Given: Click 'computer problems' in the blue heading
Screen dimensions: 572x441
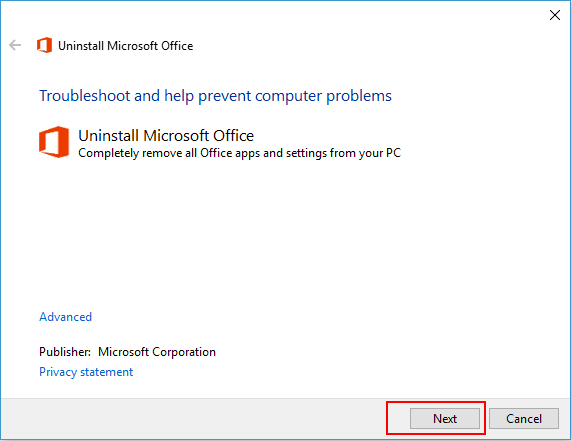Looking at the screenshot, I should coord(323,96).
